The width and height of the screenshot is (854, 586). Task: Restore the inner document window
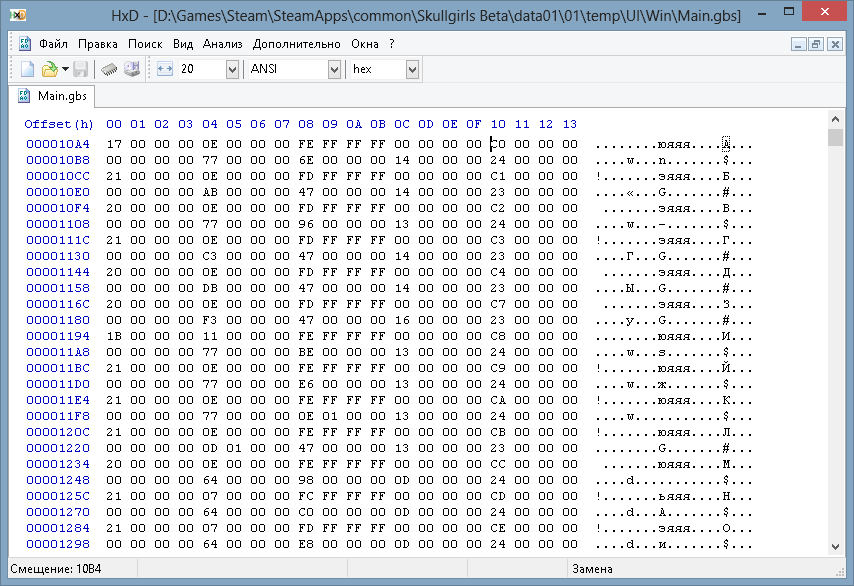816,44
